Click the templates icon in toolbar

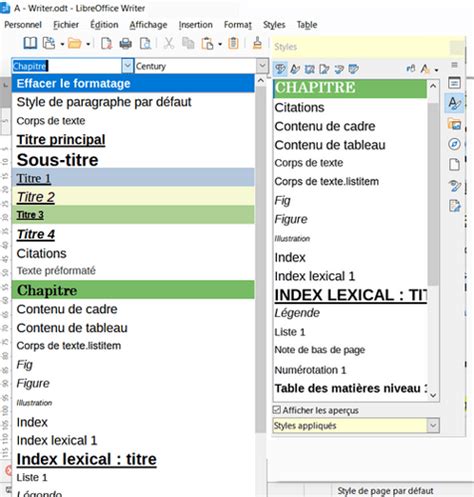tap(49, 43)
